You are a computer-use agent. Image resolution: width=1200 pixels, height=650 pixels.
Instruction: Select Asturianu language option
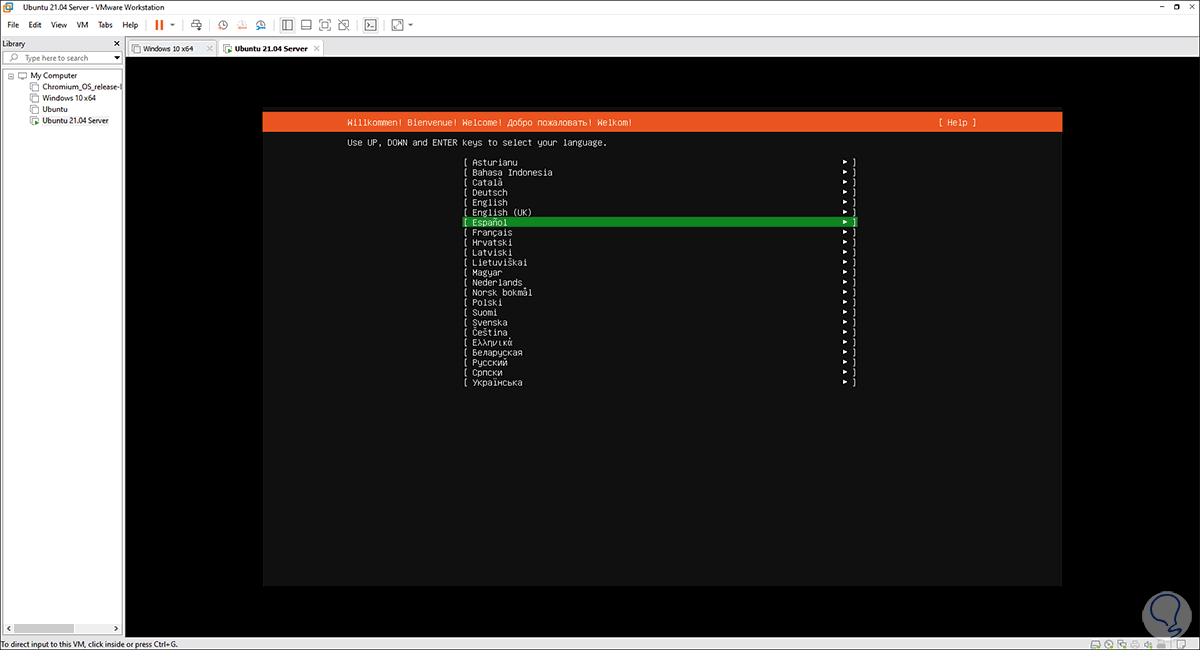[x=660, y=162]
